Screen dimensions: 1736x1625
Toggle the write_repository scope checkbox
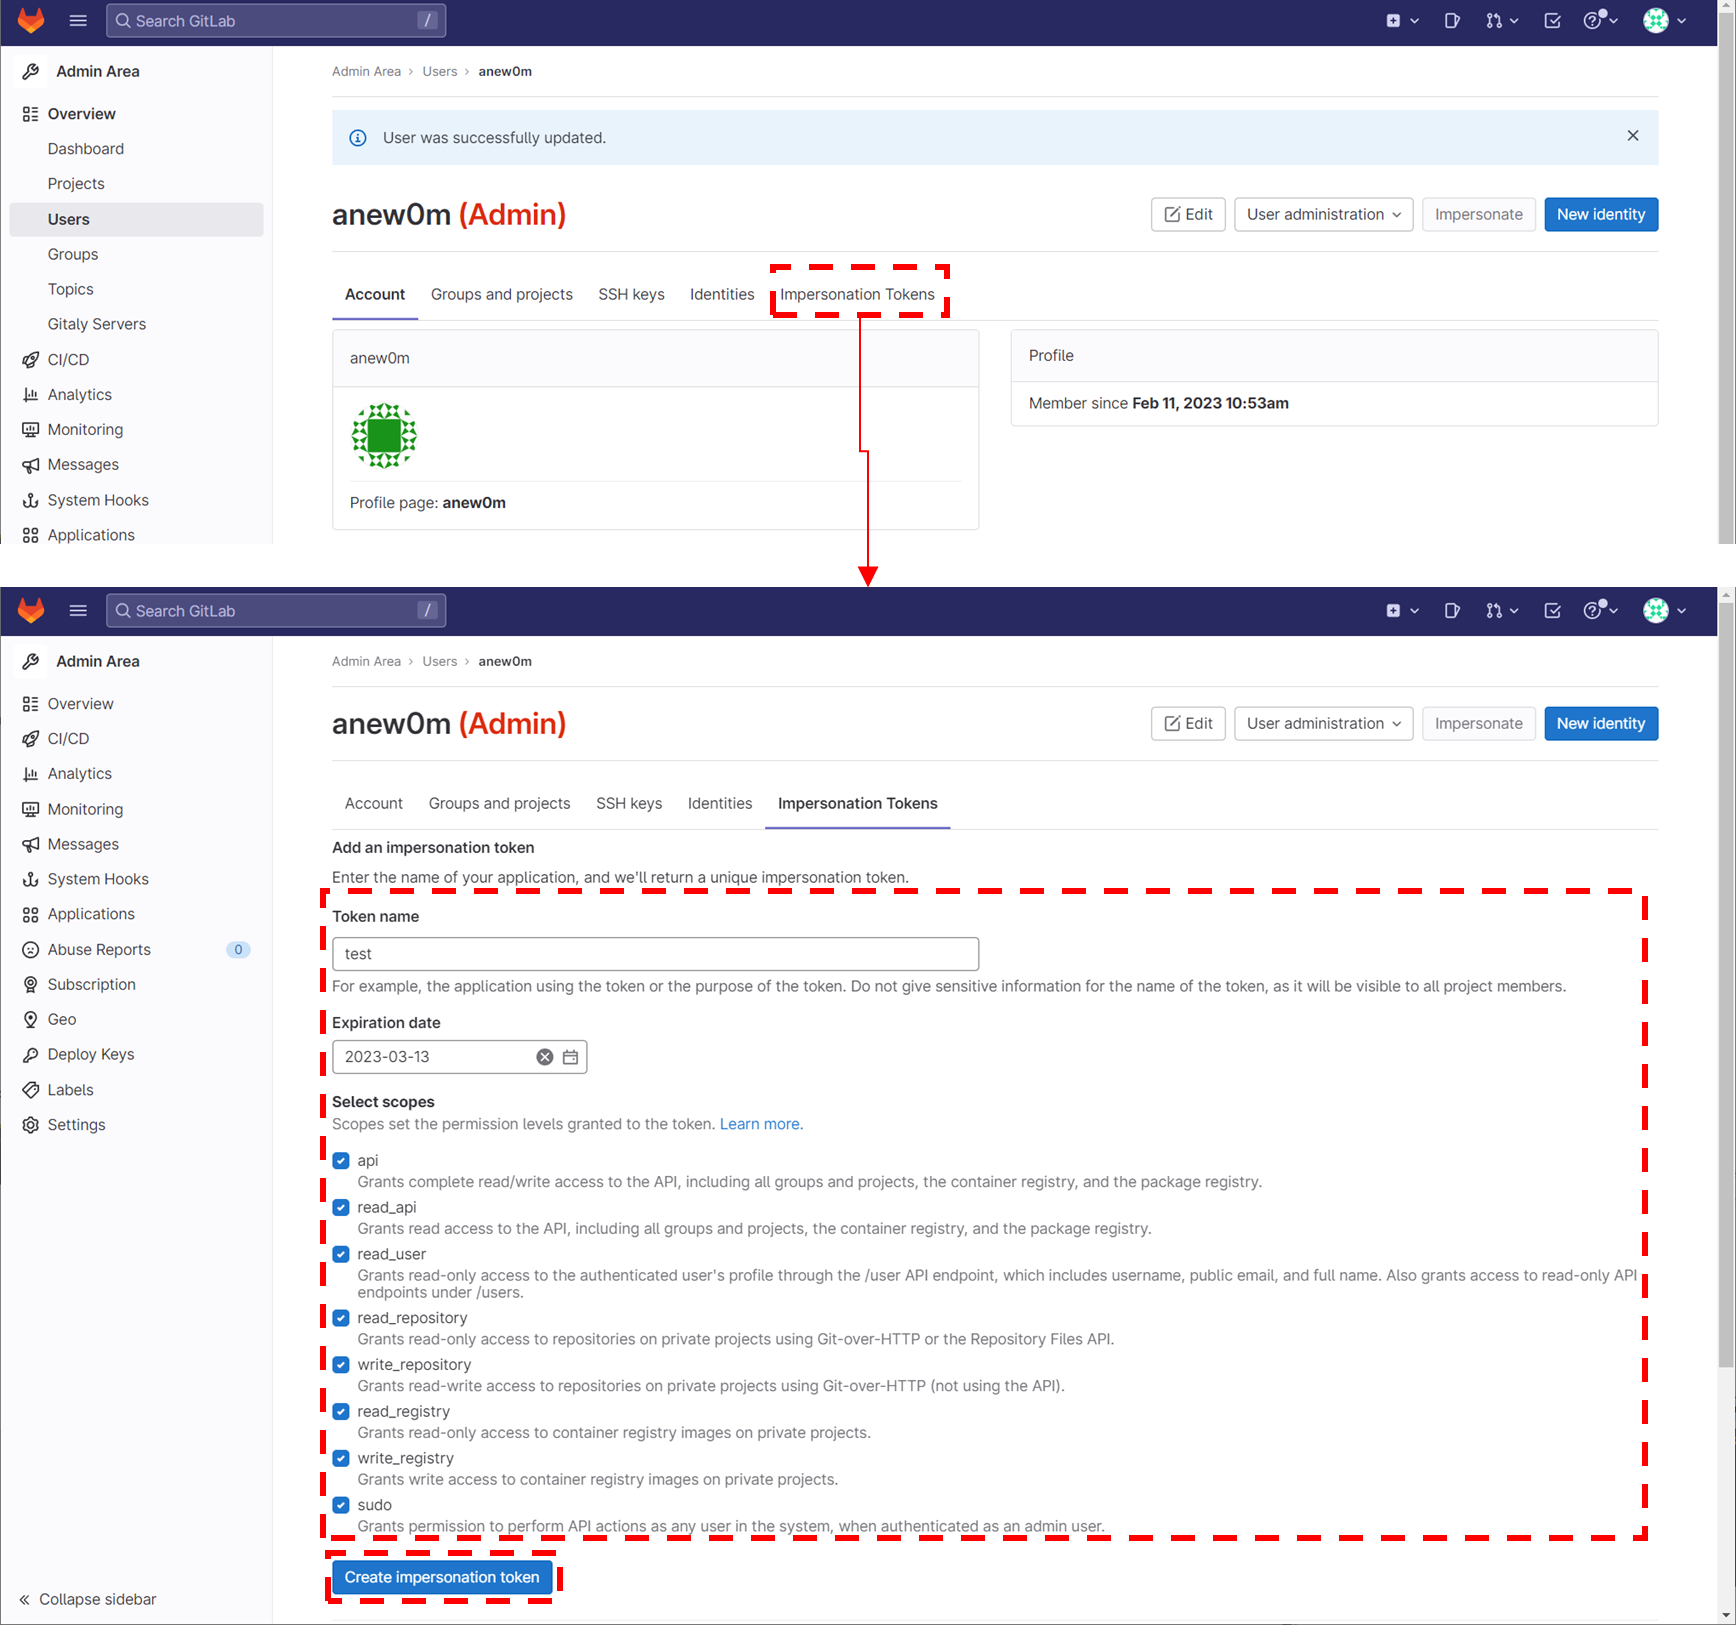click(341, 1364)
